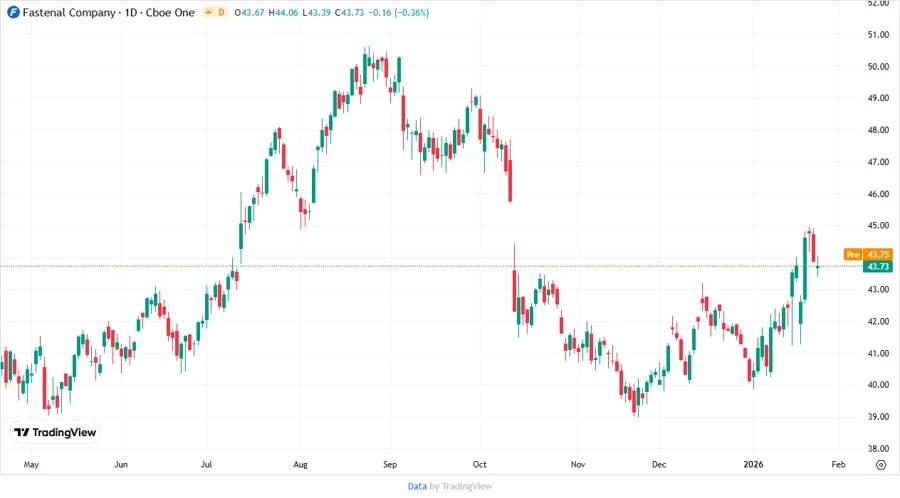
Task: Click the 47.00 price axis label
Action: 878,162
